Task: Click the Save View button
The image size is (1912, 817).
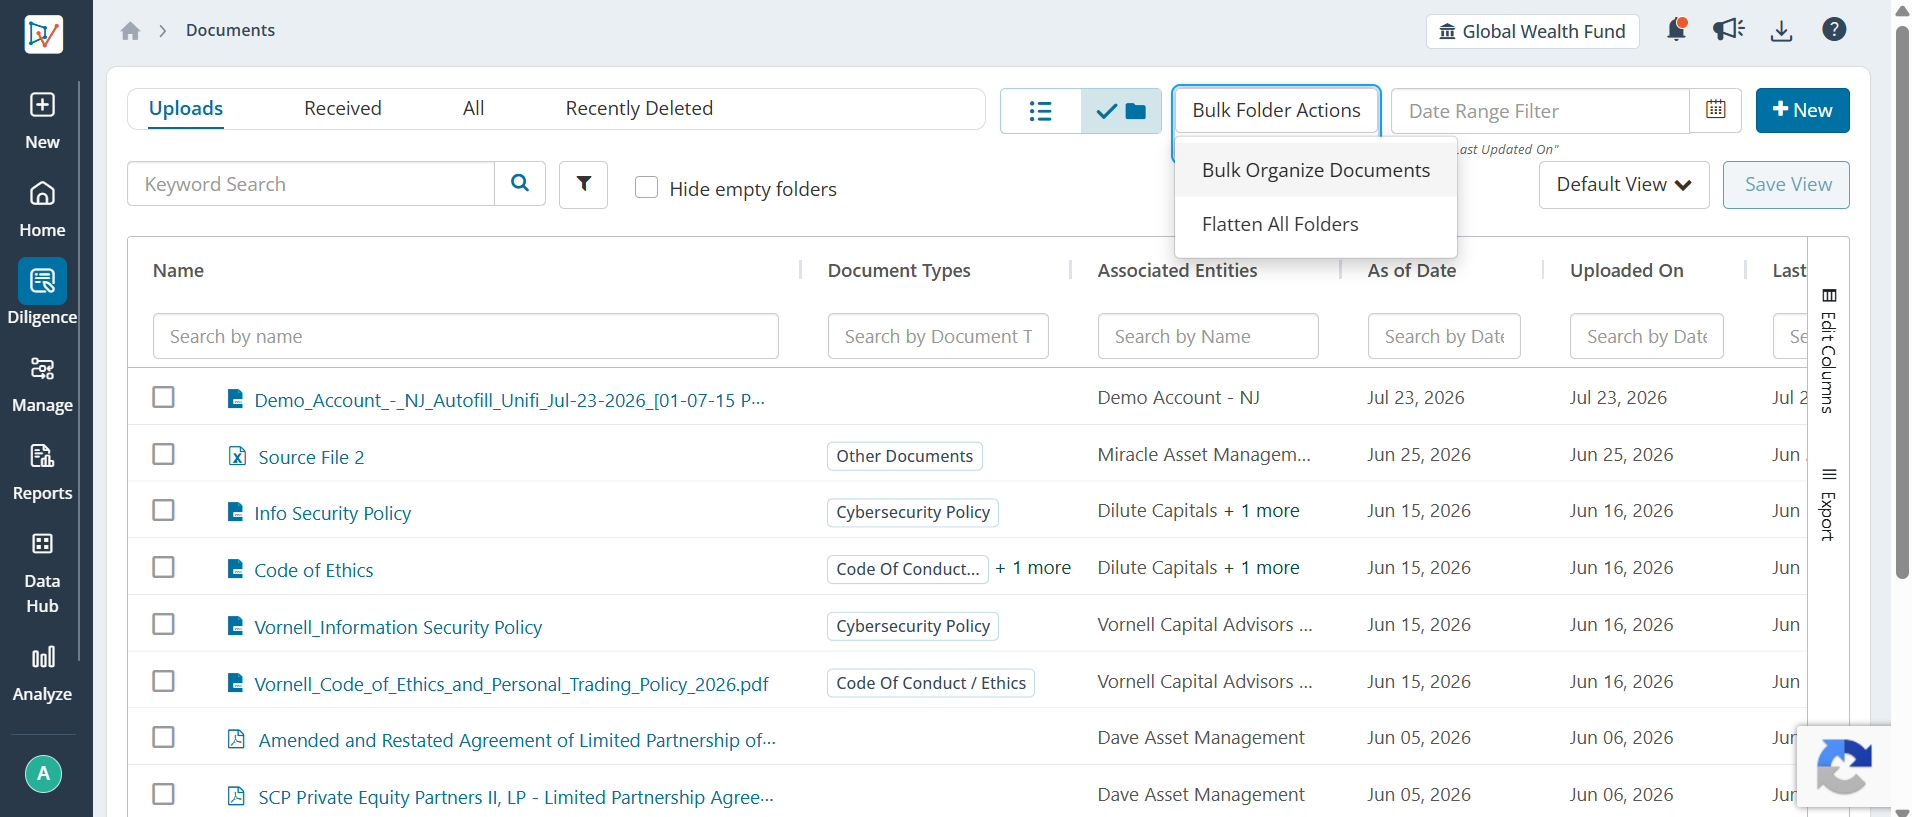Action: pos(1786,185)
